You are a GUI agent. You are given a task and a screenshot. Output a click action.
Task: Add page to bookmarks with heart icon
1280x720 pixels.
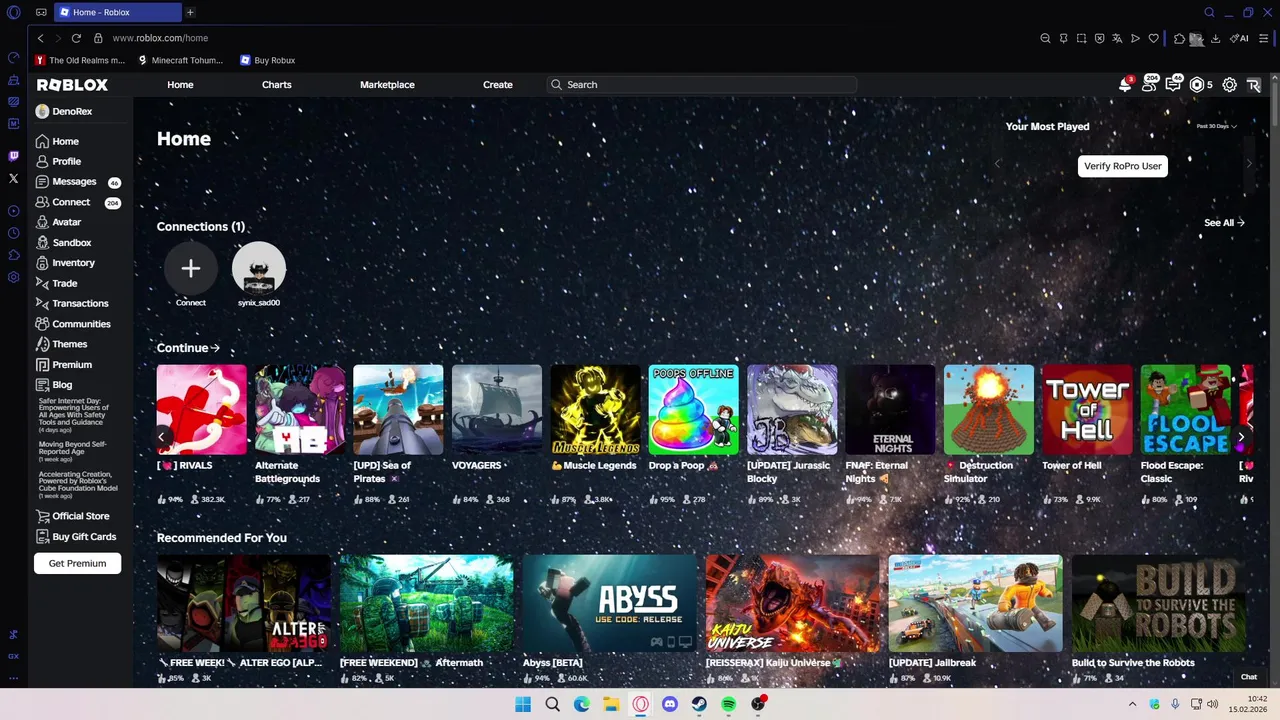click(1153, 38)
